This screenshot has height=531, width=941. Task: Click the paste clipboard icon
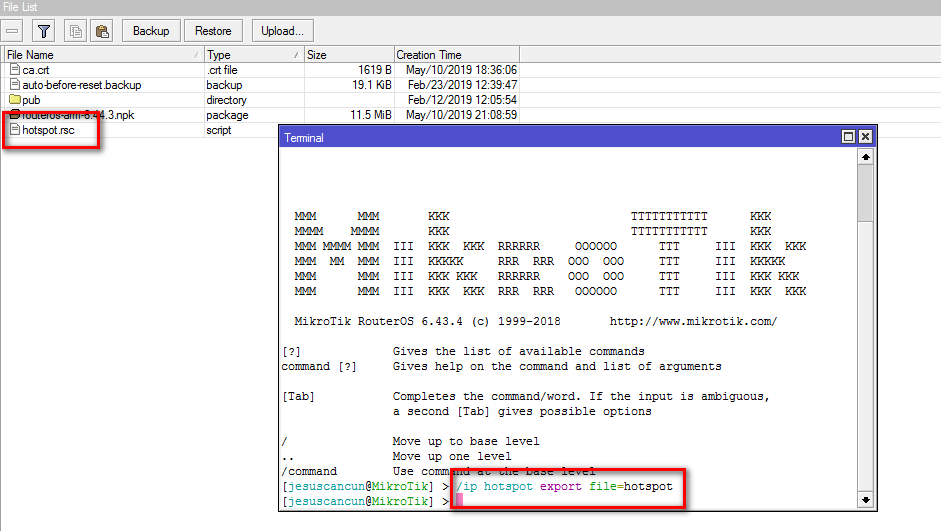[x=101, y=31]
